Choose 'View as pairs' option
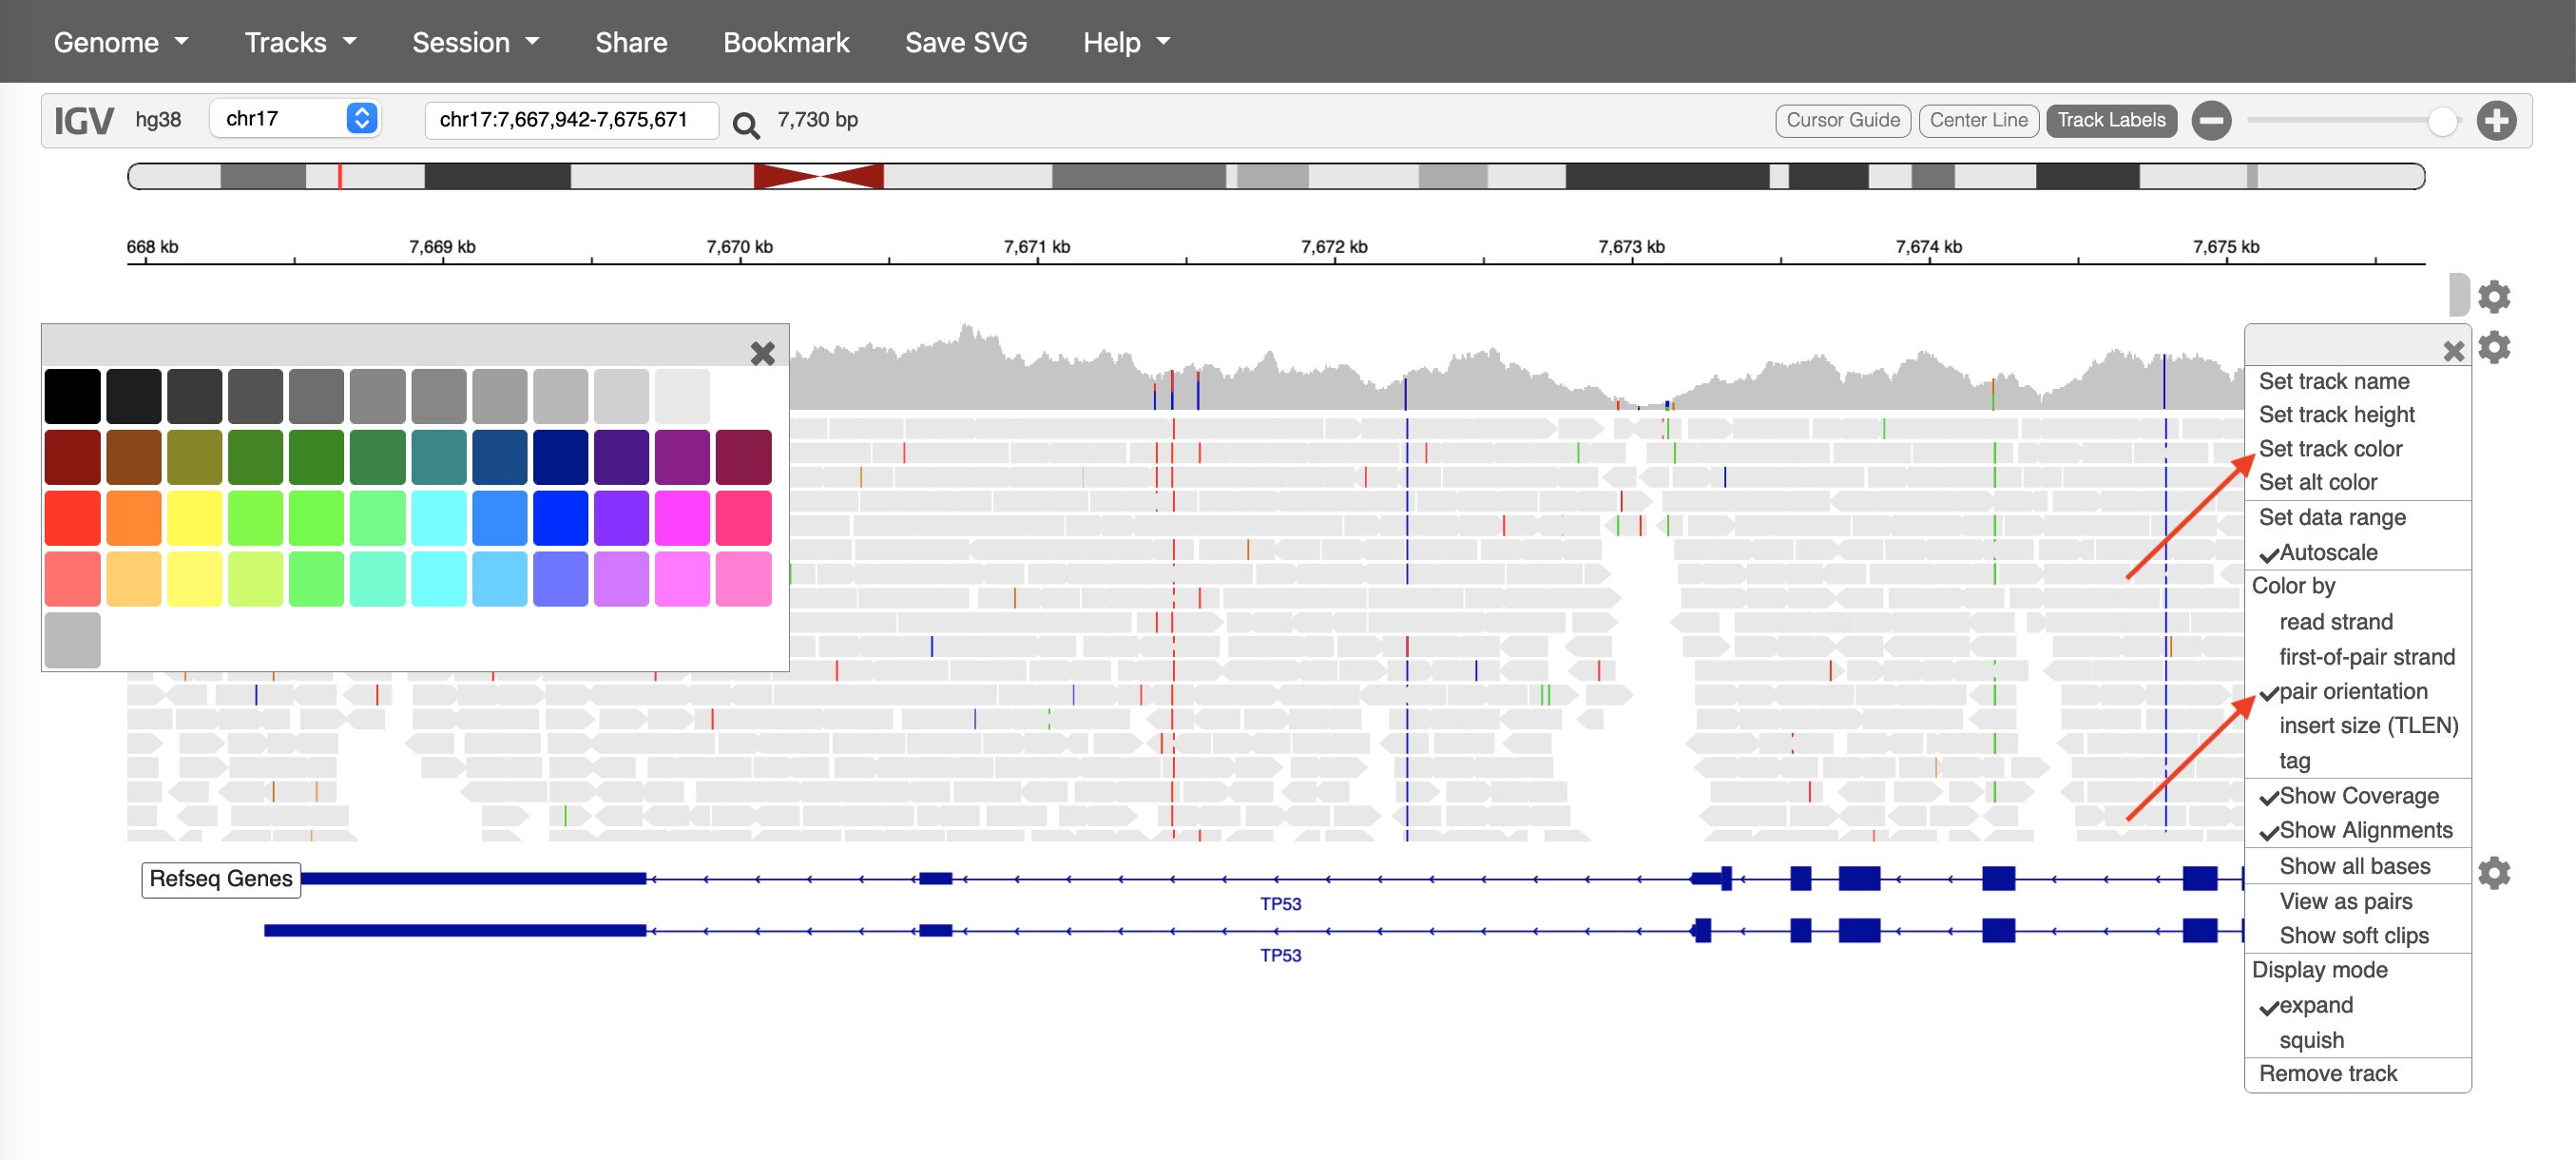 click(2345, 901)
